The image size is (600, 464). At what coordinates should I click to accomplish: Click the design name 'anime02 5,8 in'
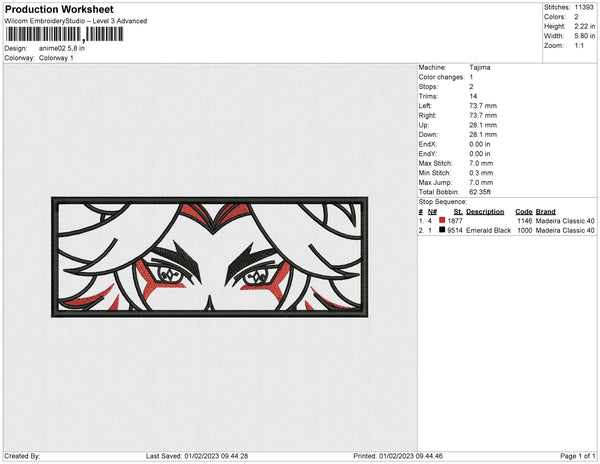tap(62, 48)
